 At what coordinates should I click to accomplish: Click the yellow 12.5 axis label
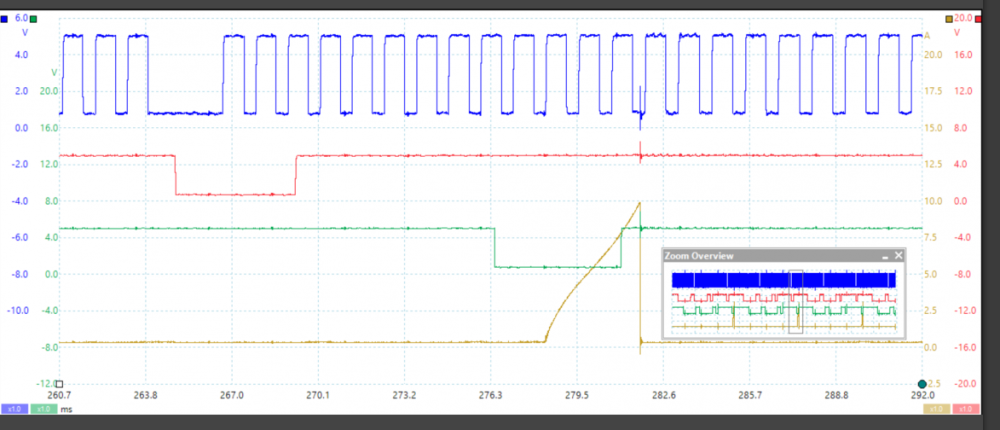click(932, 164)
